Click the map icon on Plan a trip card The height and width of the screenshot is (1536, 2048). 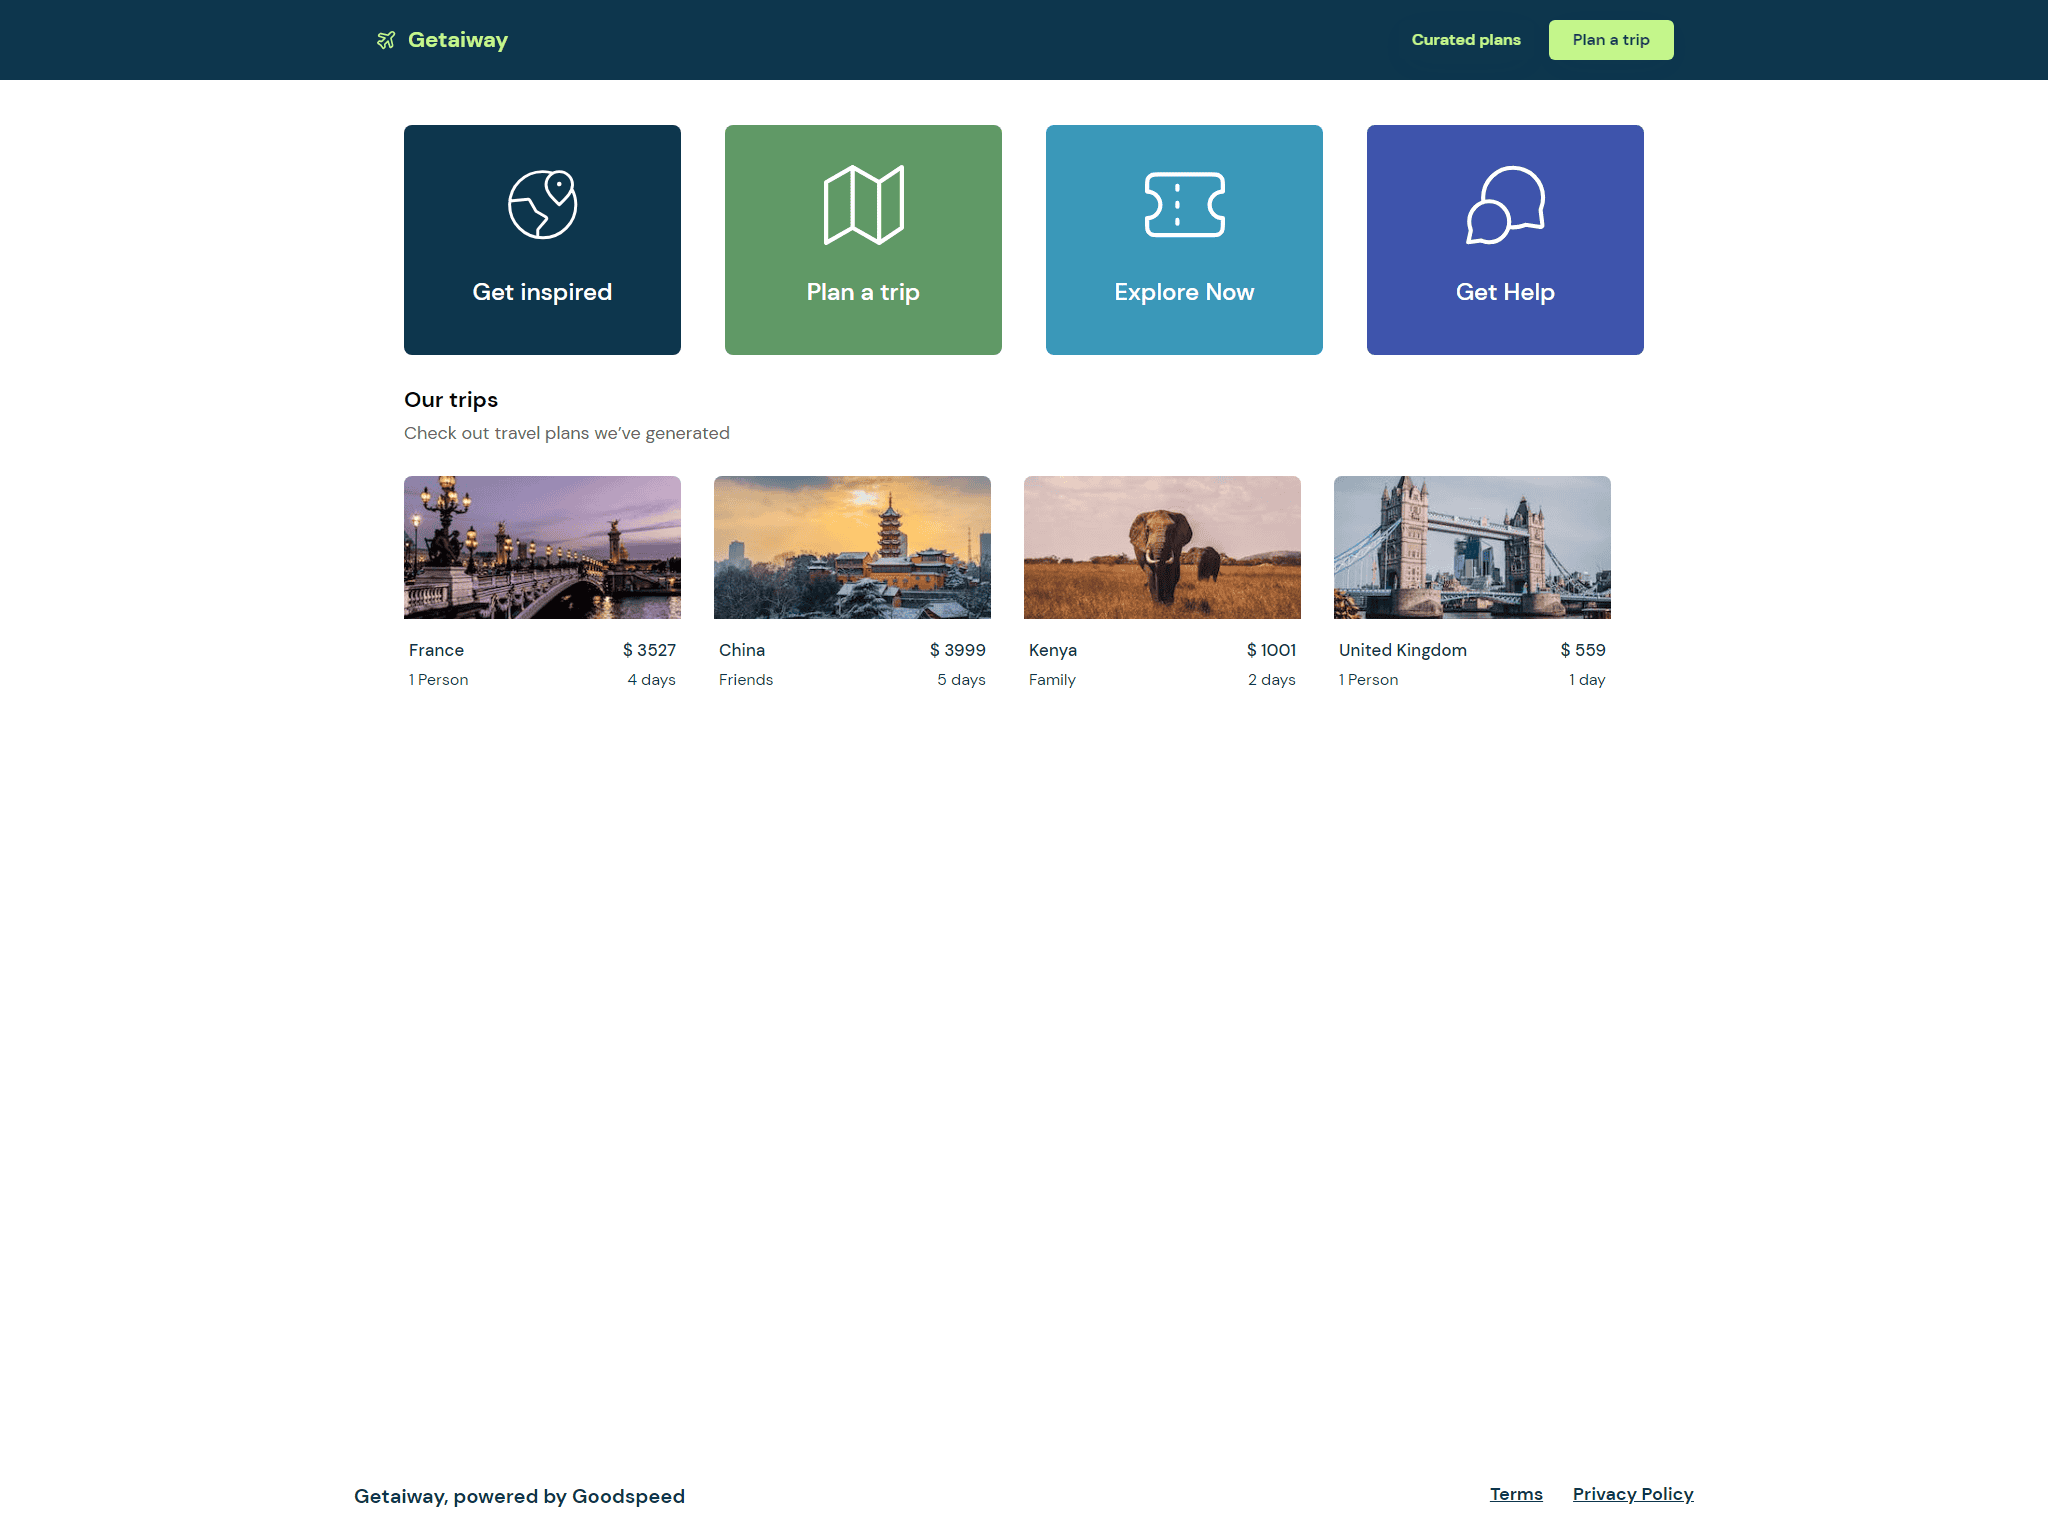point(864,205)
